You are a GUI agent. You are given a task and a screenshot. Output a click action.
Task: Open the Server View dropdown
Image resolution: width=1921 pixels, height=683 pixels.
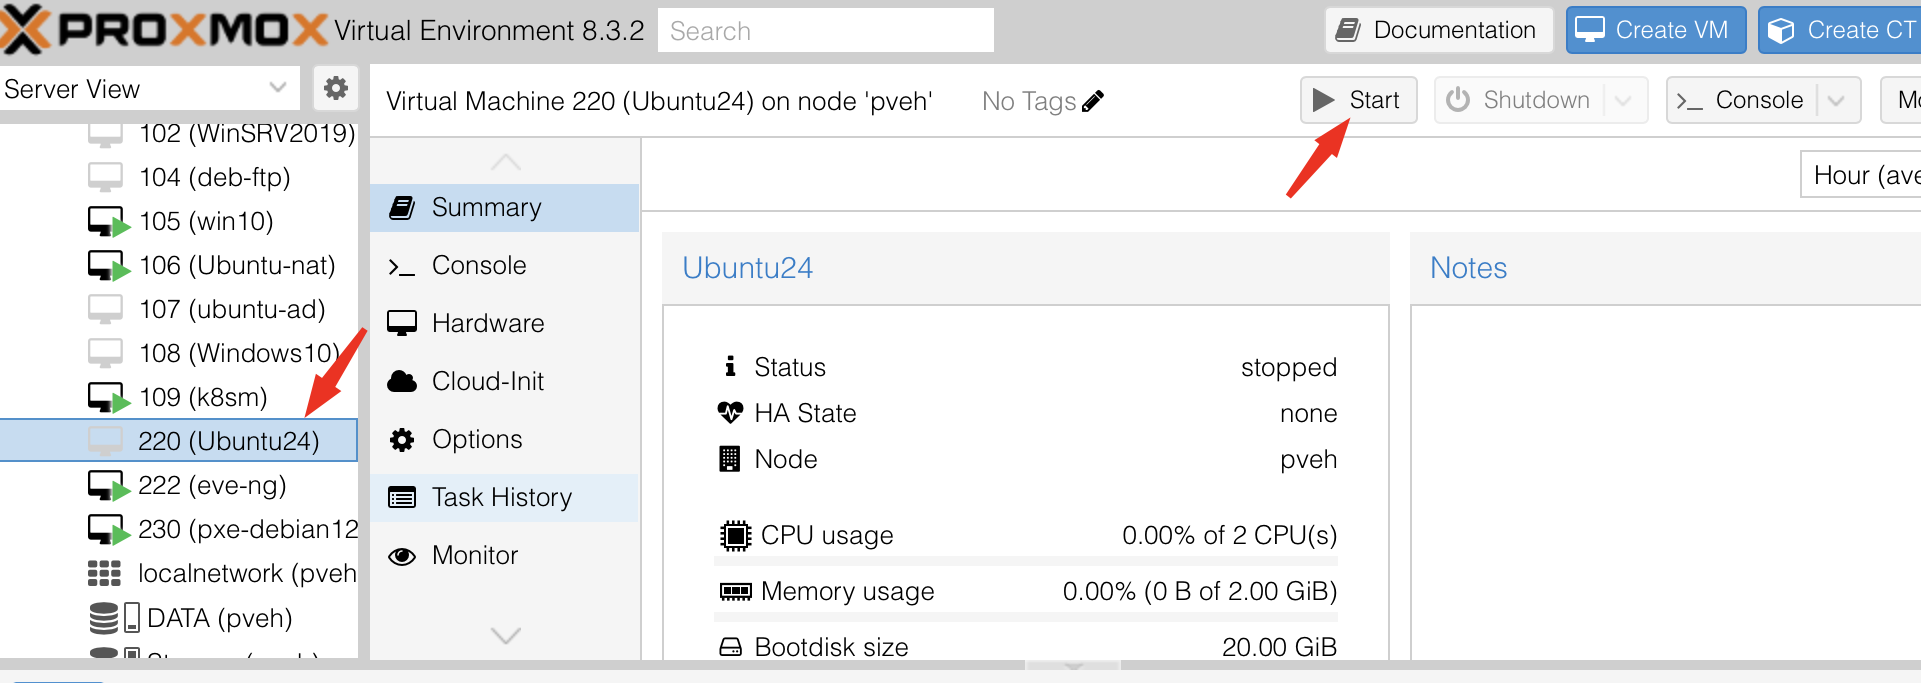[150, 88]
